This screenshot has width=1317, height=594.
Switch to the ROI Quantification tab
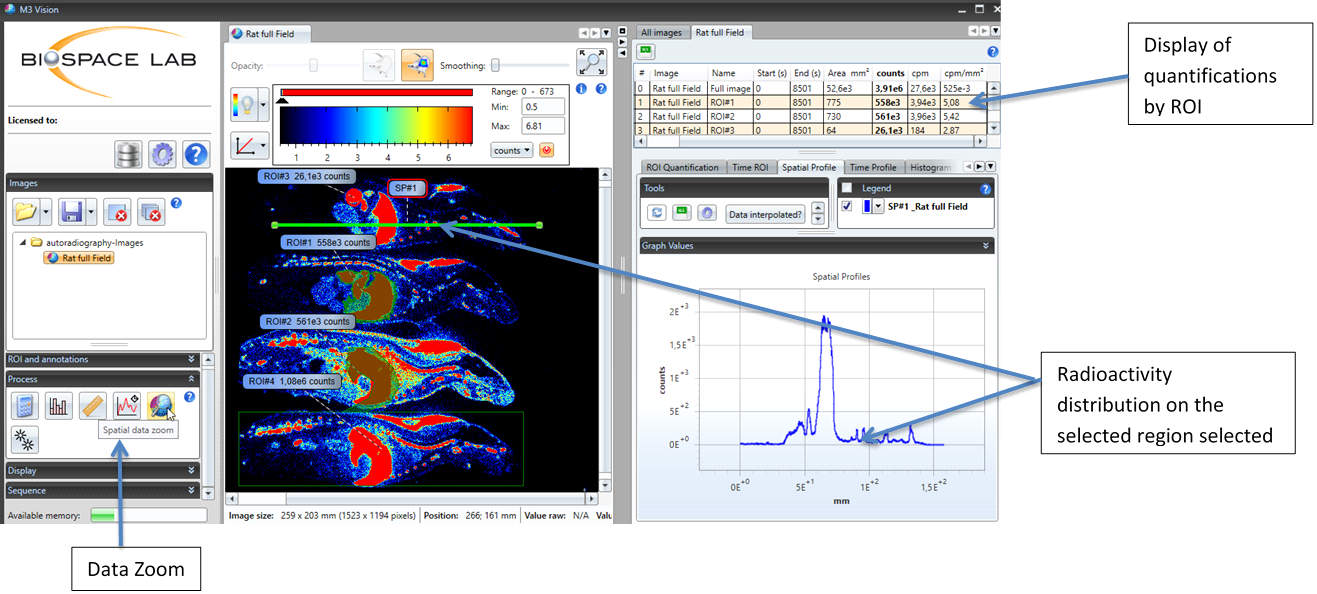tap(682, 167)
